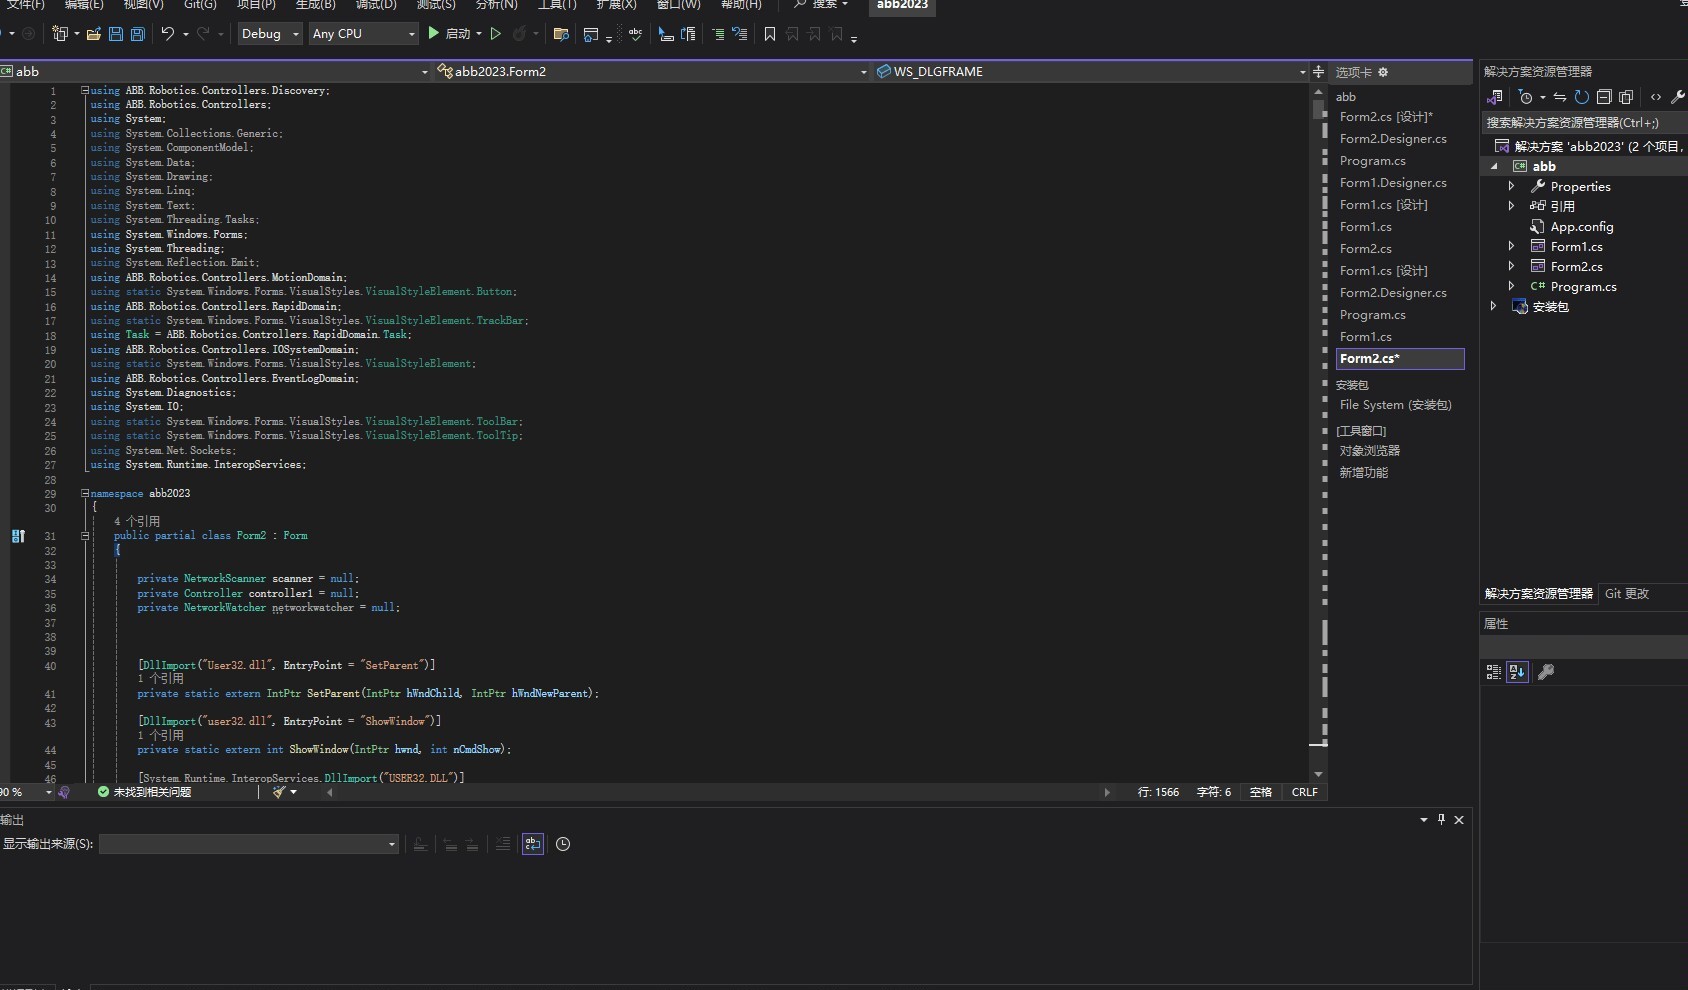
Task: Open the Any CPU platform dropdown
Action: (x=363, y=34)
